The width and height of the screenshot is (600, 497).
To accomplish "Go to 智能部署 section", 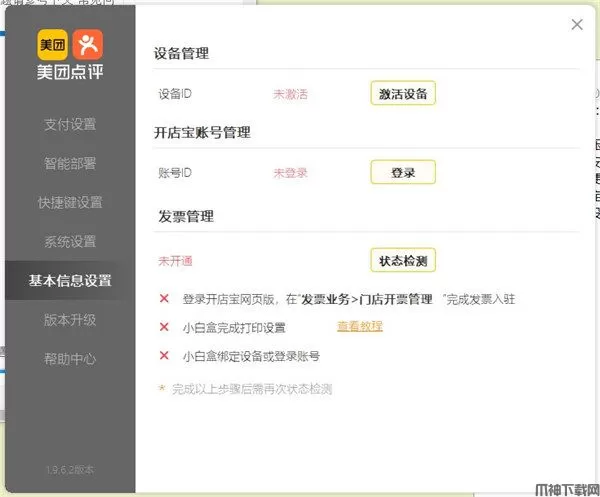I will click(x=70, y=163).
